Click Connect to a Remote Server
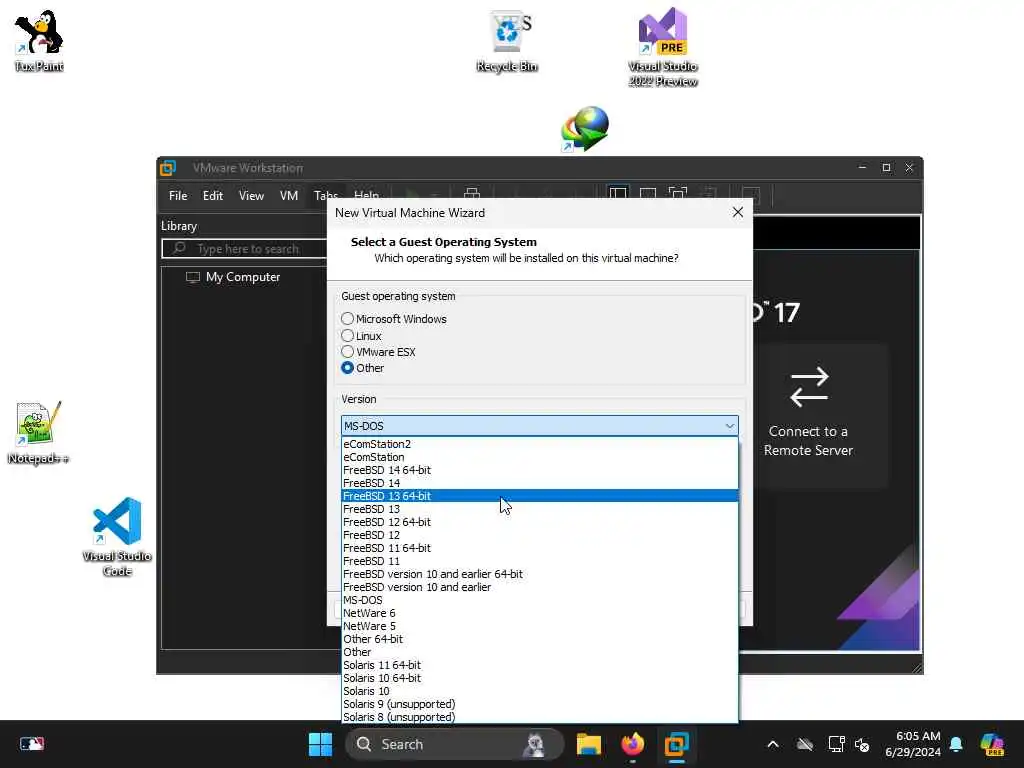The height and width of the screenshot is (768, 1024). click(808, 415)
